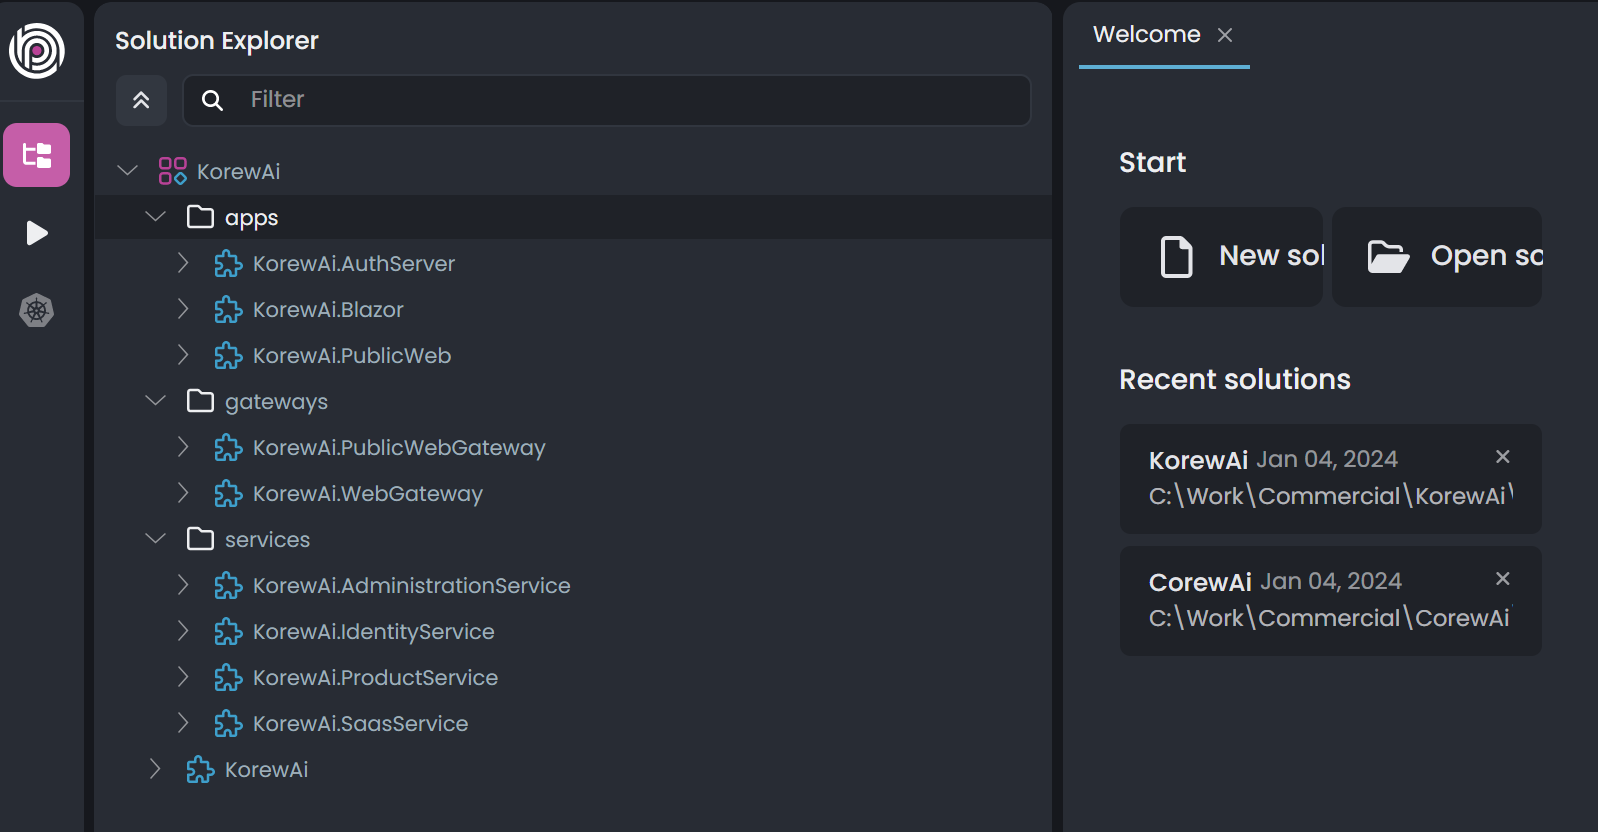Open the Solution Runner play icon
The image size is (1598, 832).
(37, 233)
